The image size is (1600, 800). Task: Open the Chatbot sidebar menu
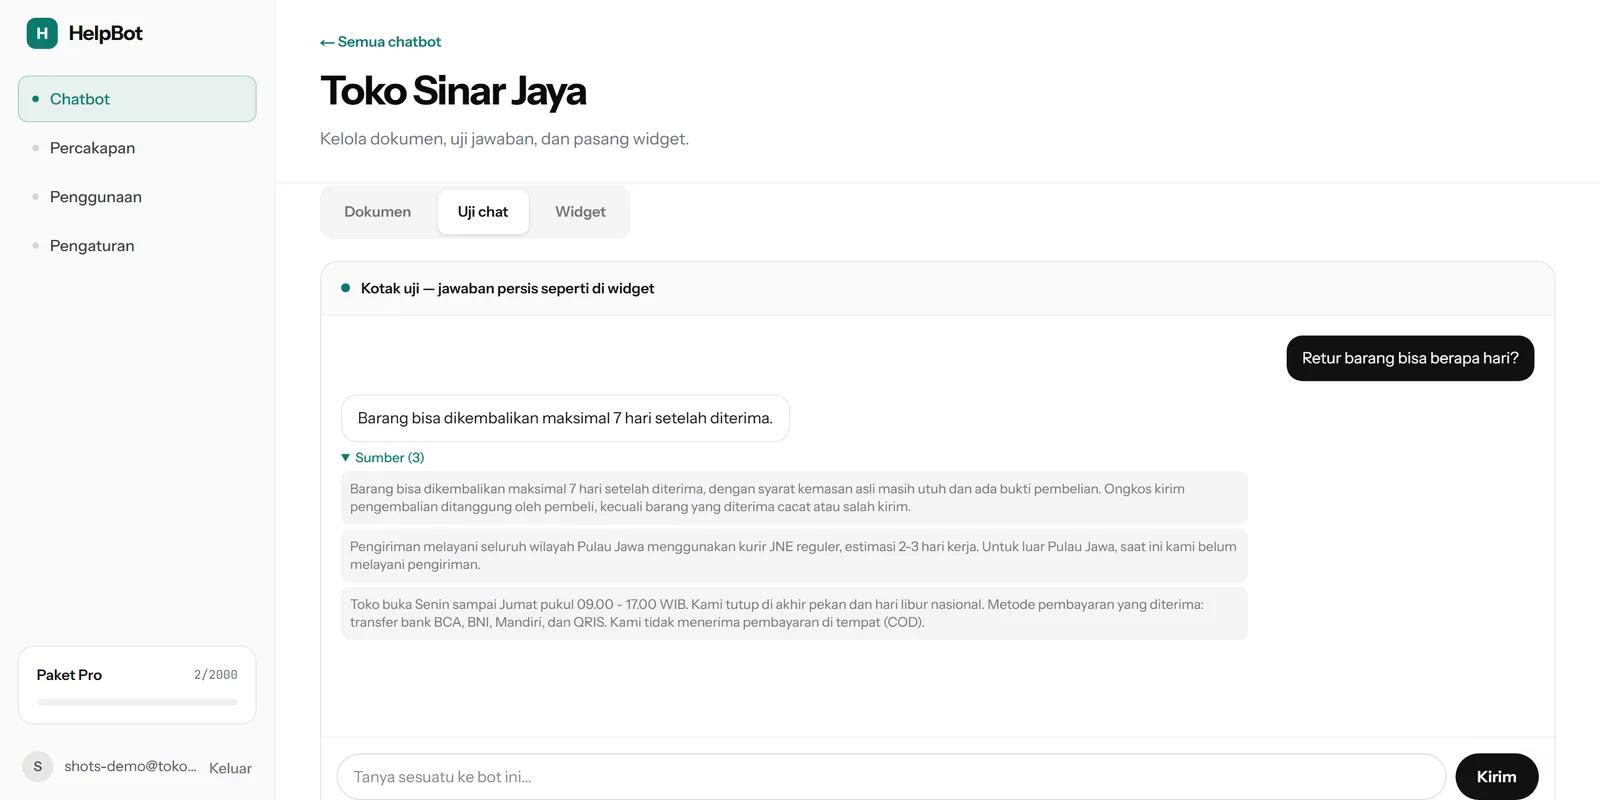tap(137, 99)
